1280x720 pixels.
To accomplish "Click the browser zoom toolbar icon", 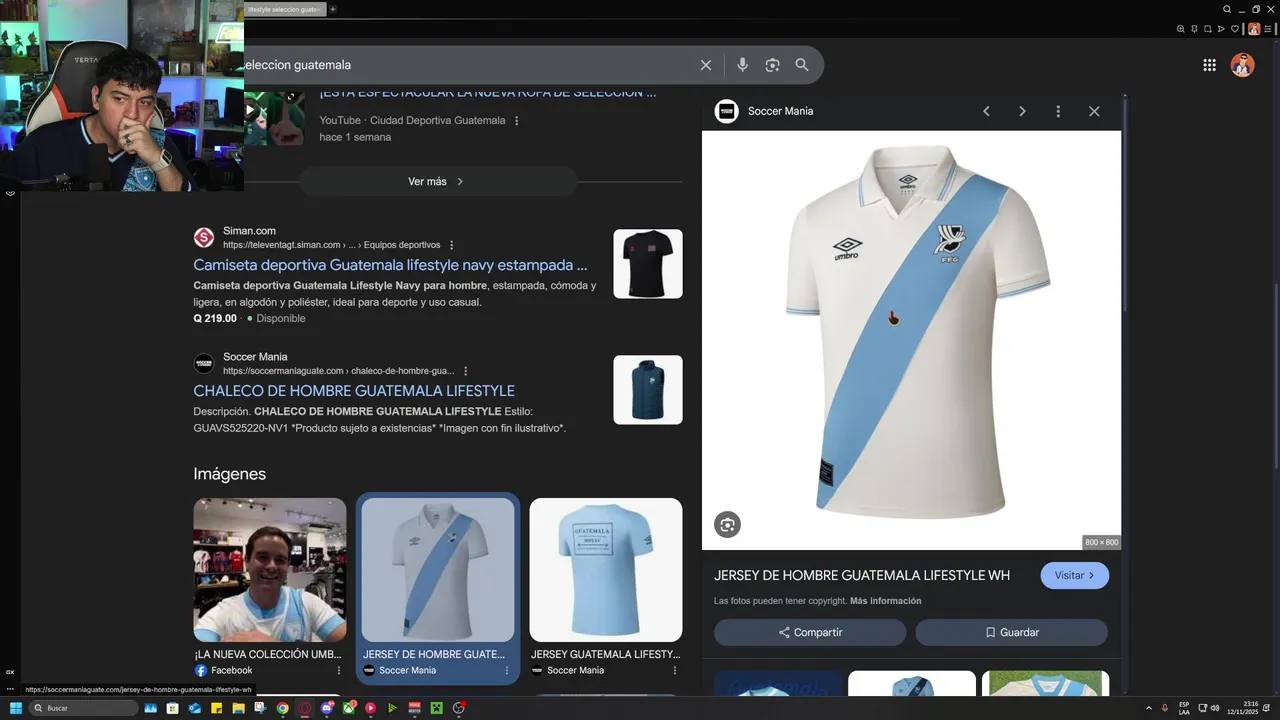I will click(1182, 29).
